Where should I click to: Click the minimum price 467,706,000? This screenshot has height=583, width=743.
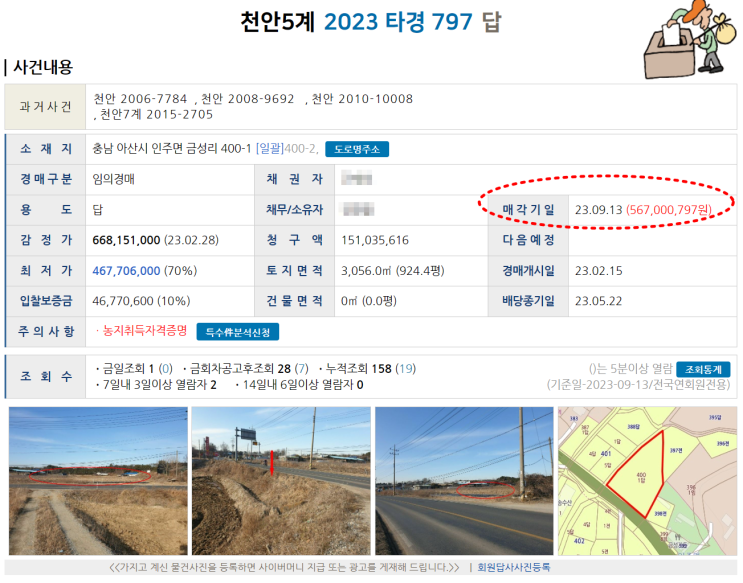tap(126, 271)
